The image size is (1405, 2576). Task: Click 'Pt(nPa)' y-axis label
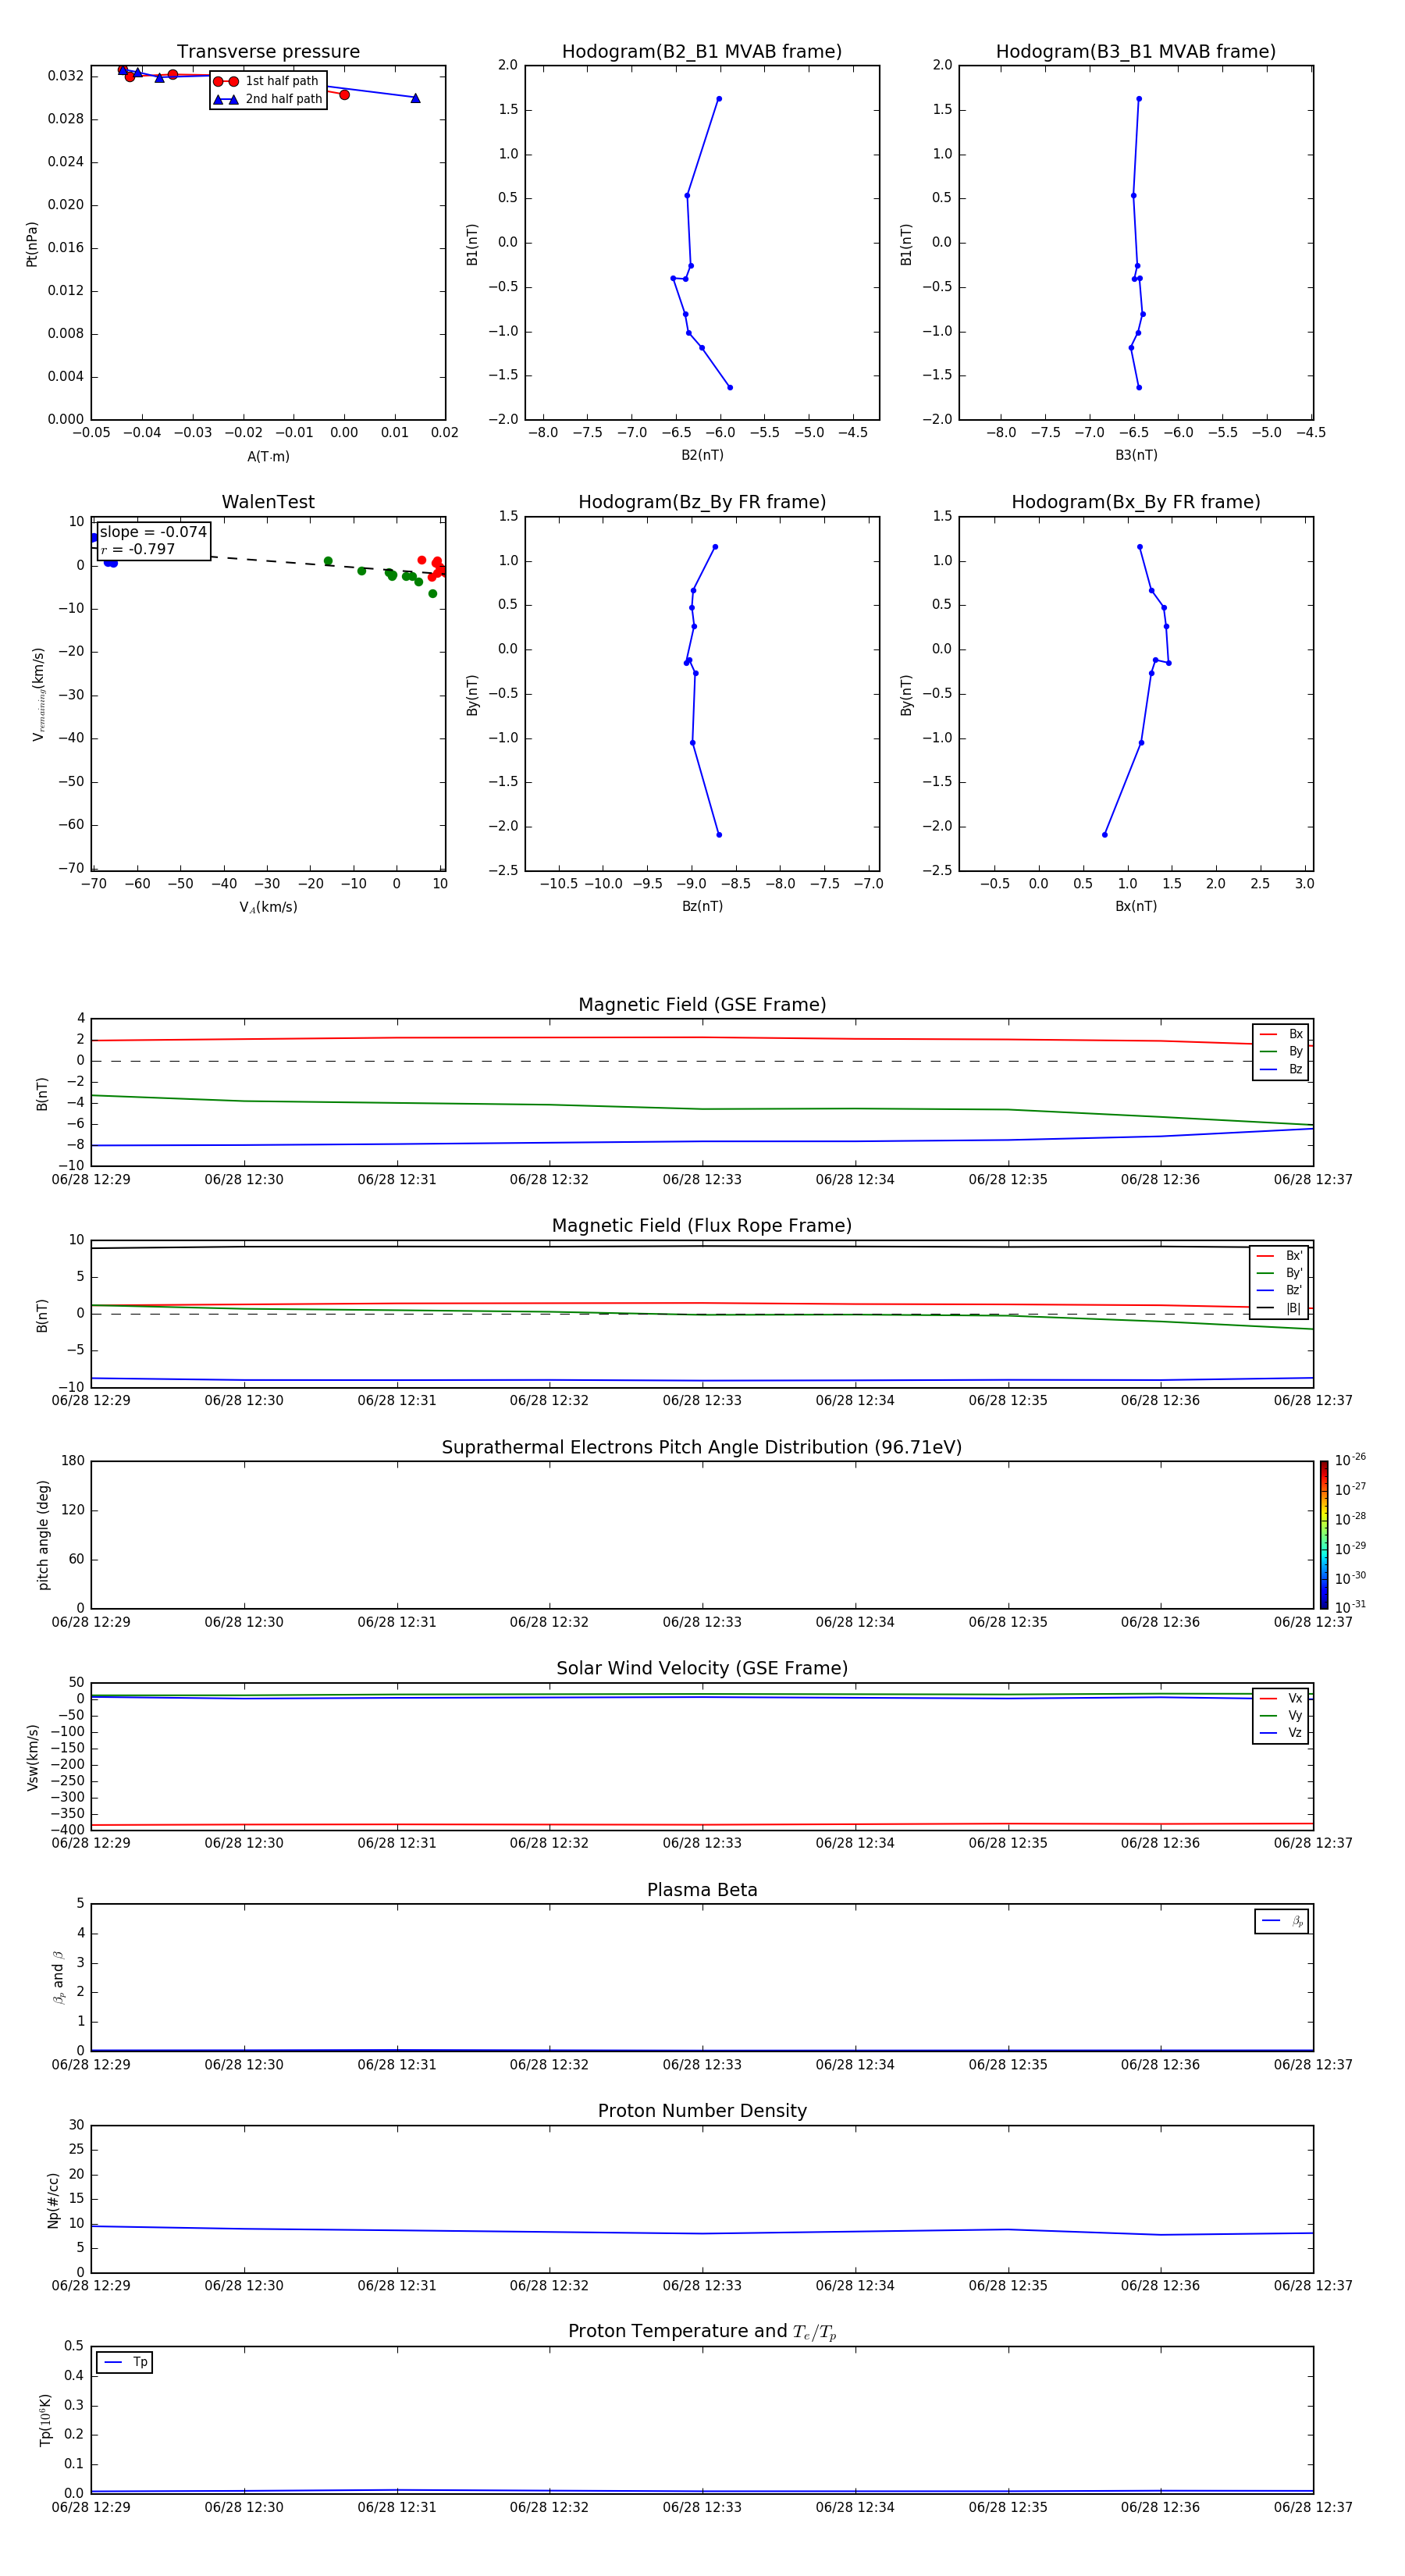point(32,244)
